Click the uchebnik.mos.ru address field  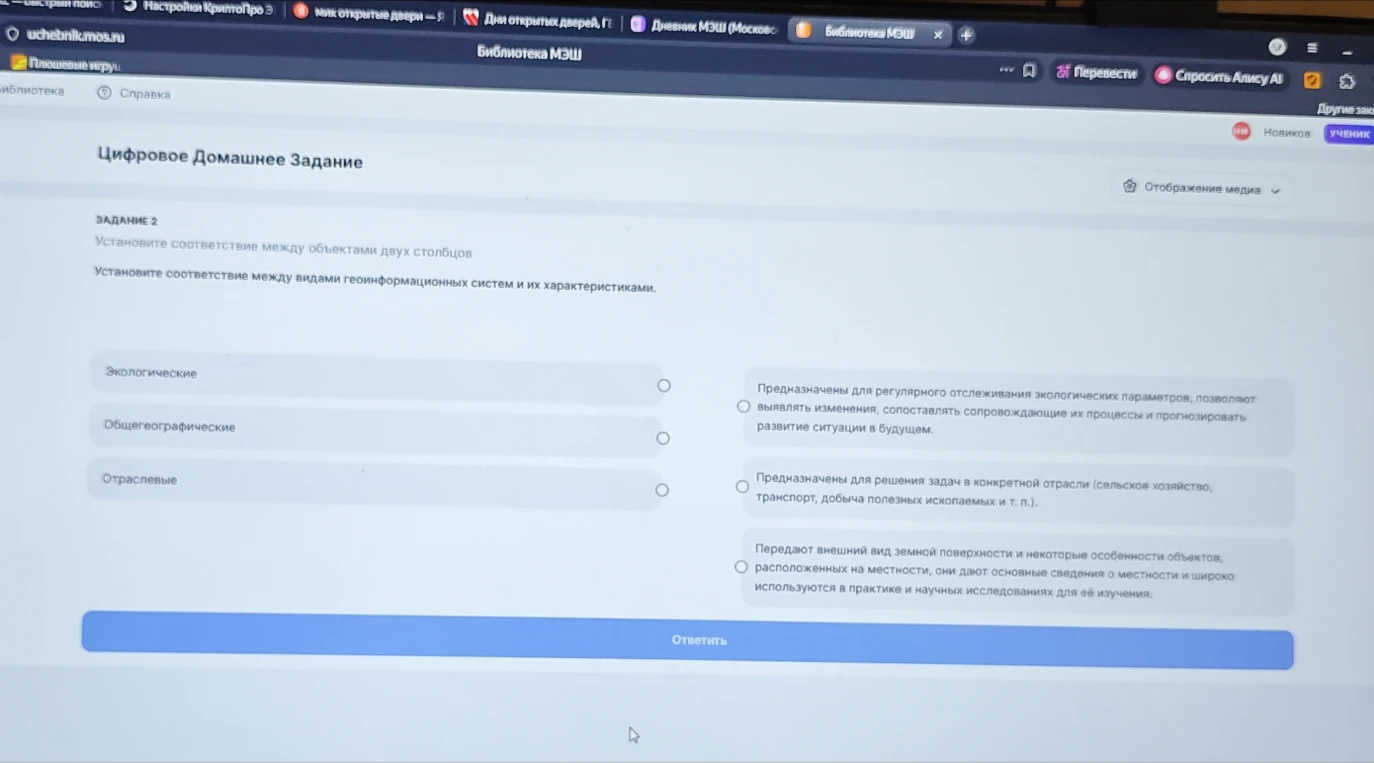point(76,36)
